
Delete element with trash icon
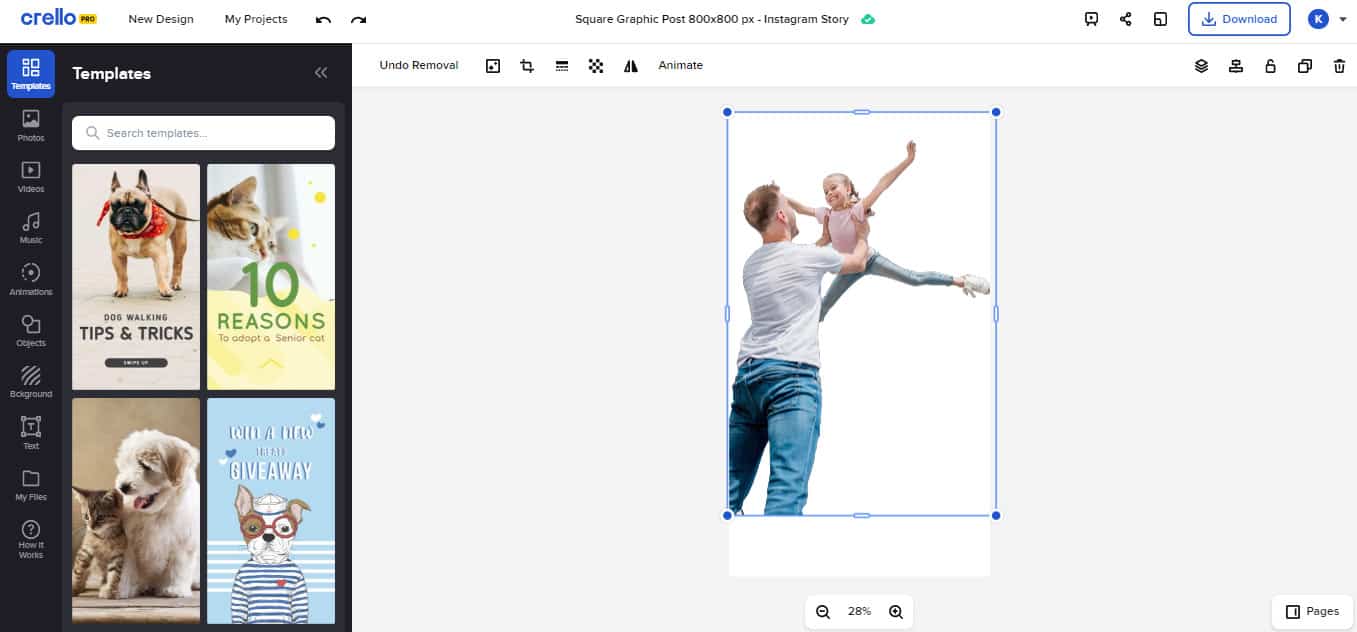coord(1339,66)
